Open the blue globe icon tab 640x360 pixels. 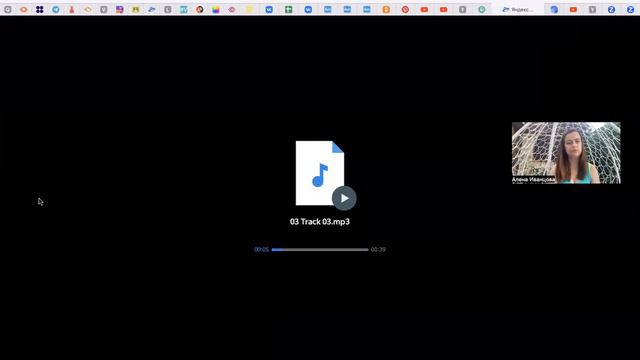(554, 9)
